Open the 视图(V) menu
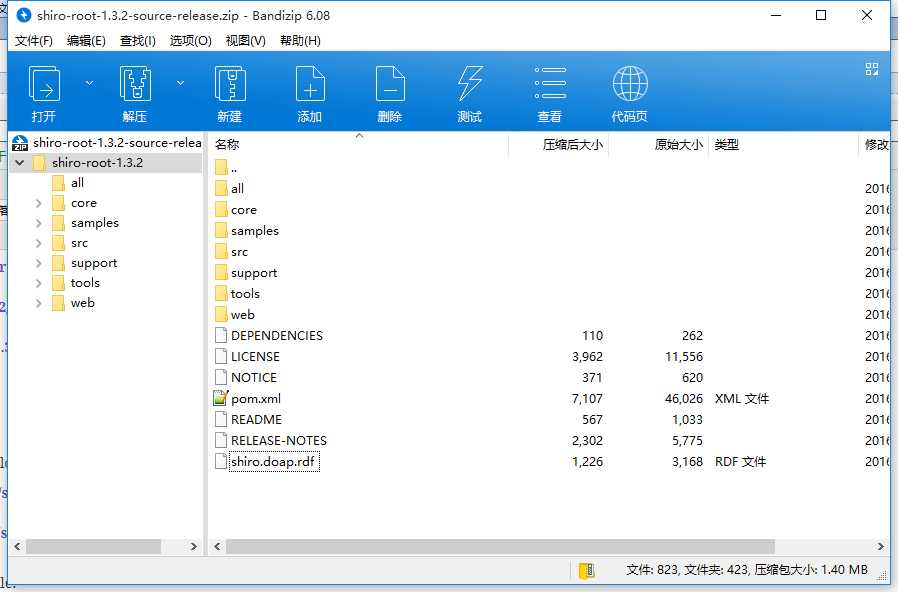Image resolution: width=898 pixels, height=592 pixels. pyautogui.click(x=246, y=41)
